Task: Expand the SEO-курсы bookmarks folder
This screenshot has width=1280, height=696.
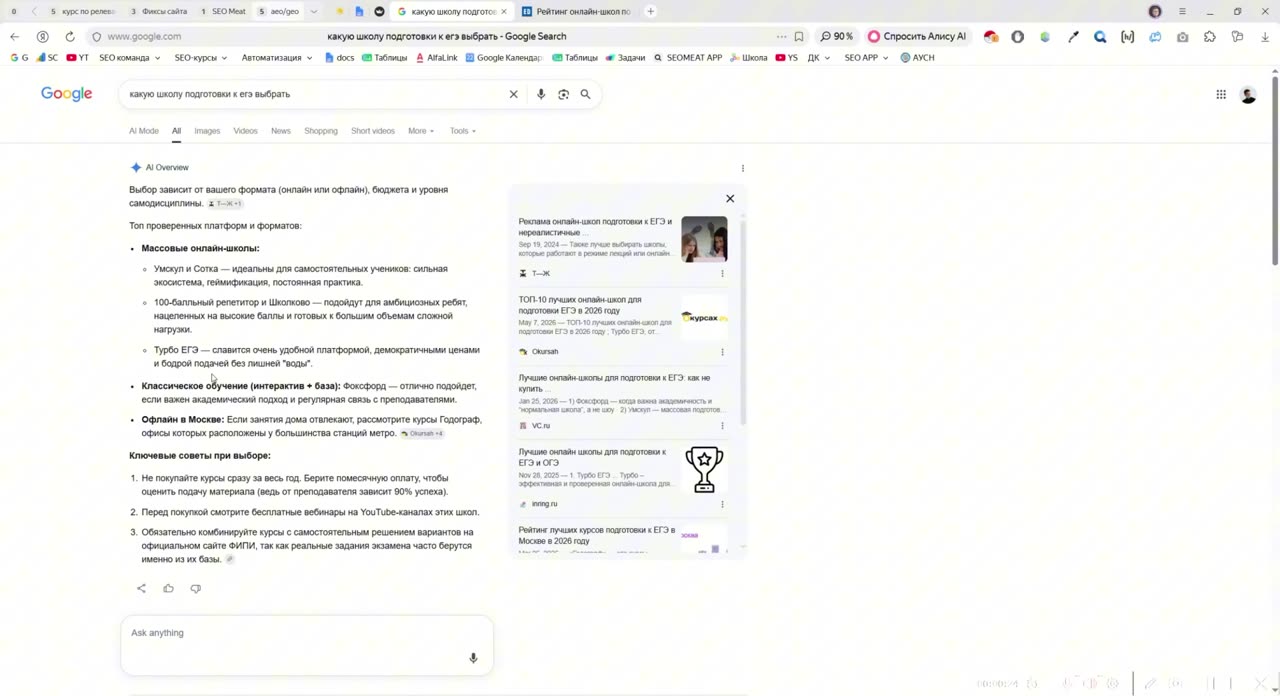Action: [201, 58]
